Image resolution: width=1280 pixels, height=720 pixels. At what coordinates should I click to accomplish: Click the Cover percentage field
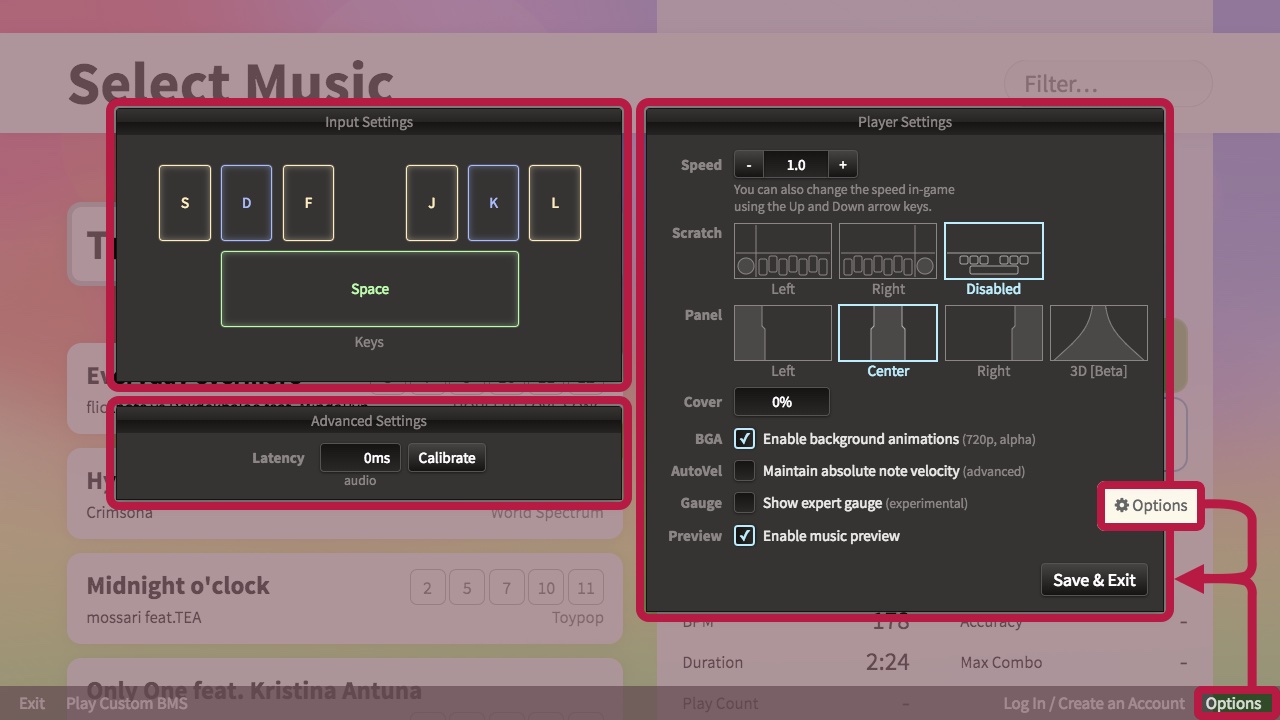[781, 402]
